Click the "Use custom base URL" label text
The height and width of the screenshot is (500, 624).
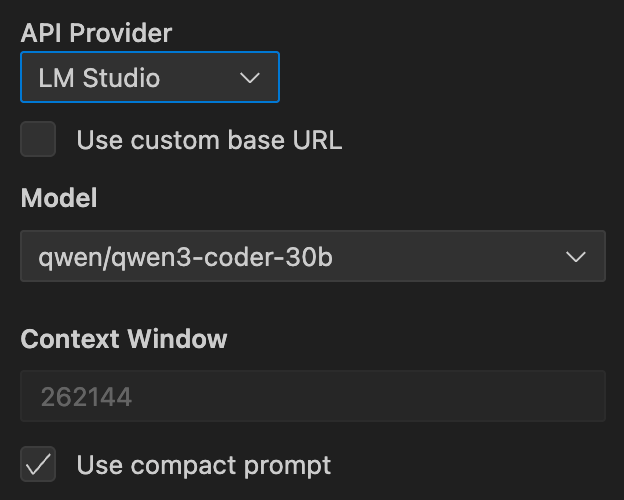(209, 140)
